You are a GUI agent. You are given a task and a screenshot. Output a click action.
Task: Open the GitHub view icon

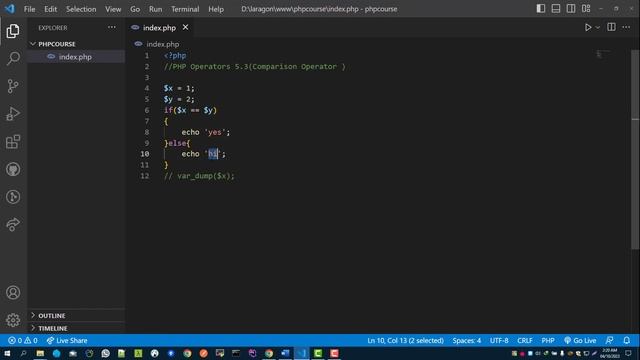coord(13,169)
